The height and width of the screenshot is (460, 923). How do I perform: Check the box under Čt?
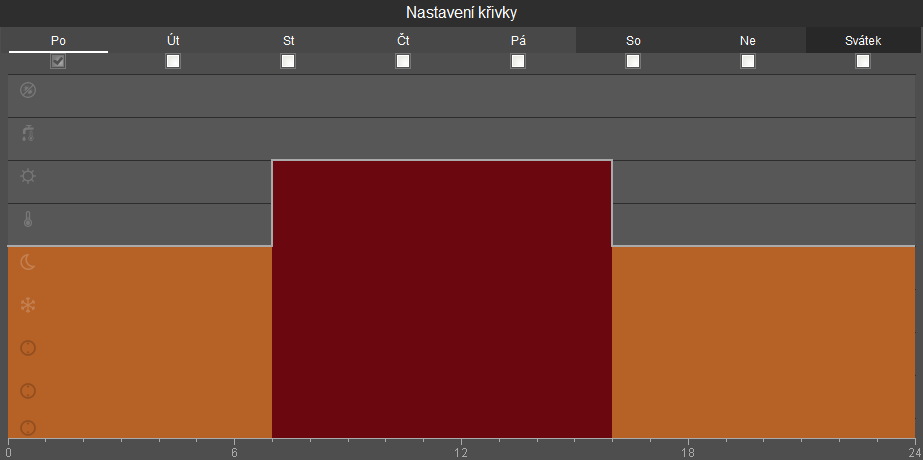(403, 61)
